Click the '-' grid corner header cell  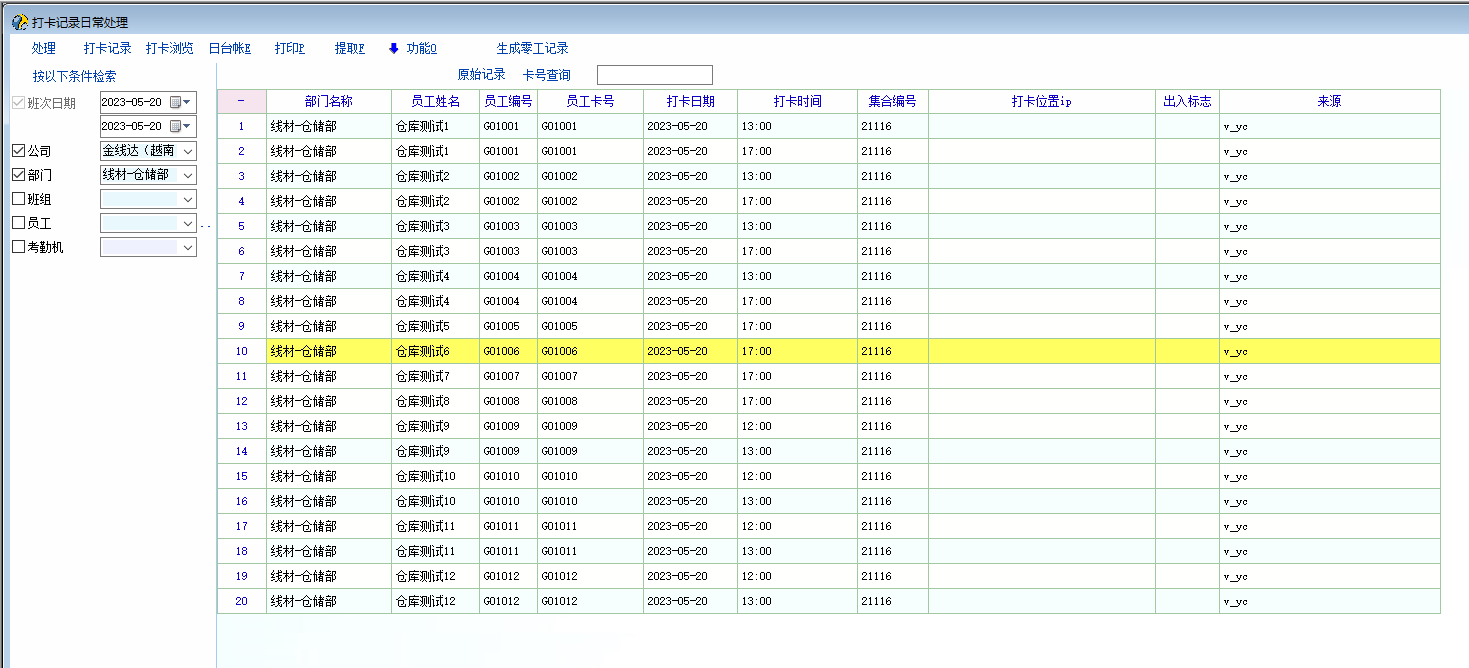(x=241, y=101)
